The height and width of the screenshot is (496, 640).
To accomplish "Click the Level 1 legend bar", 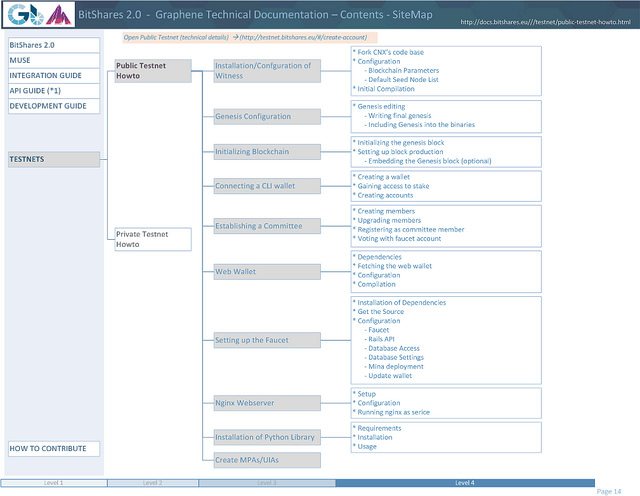I will tap(53, 483).
